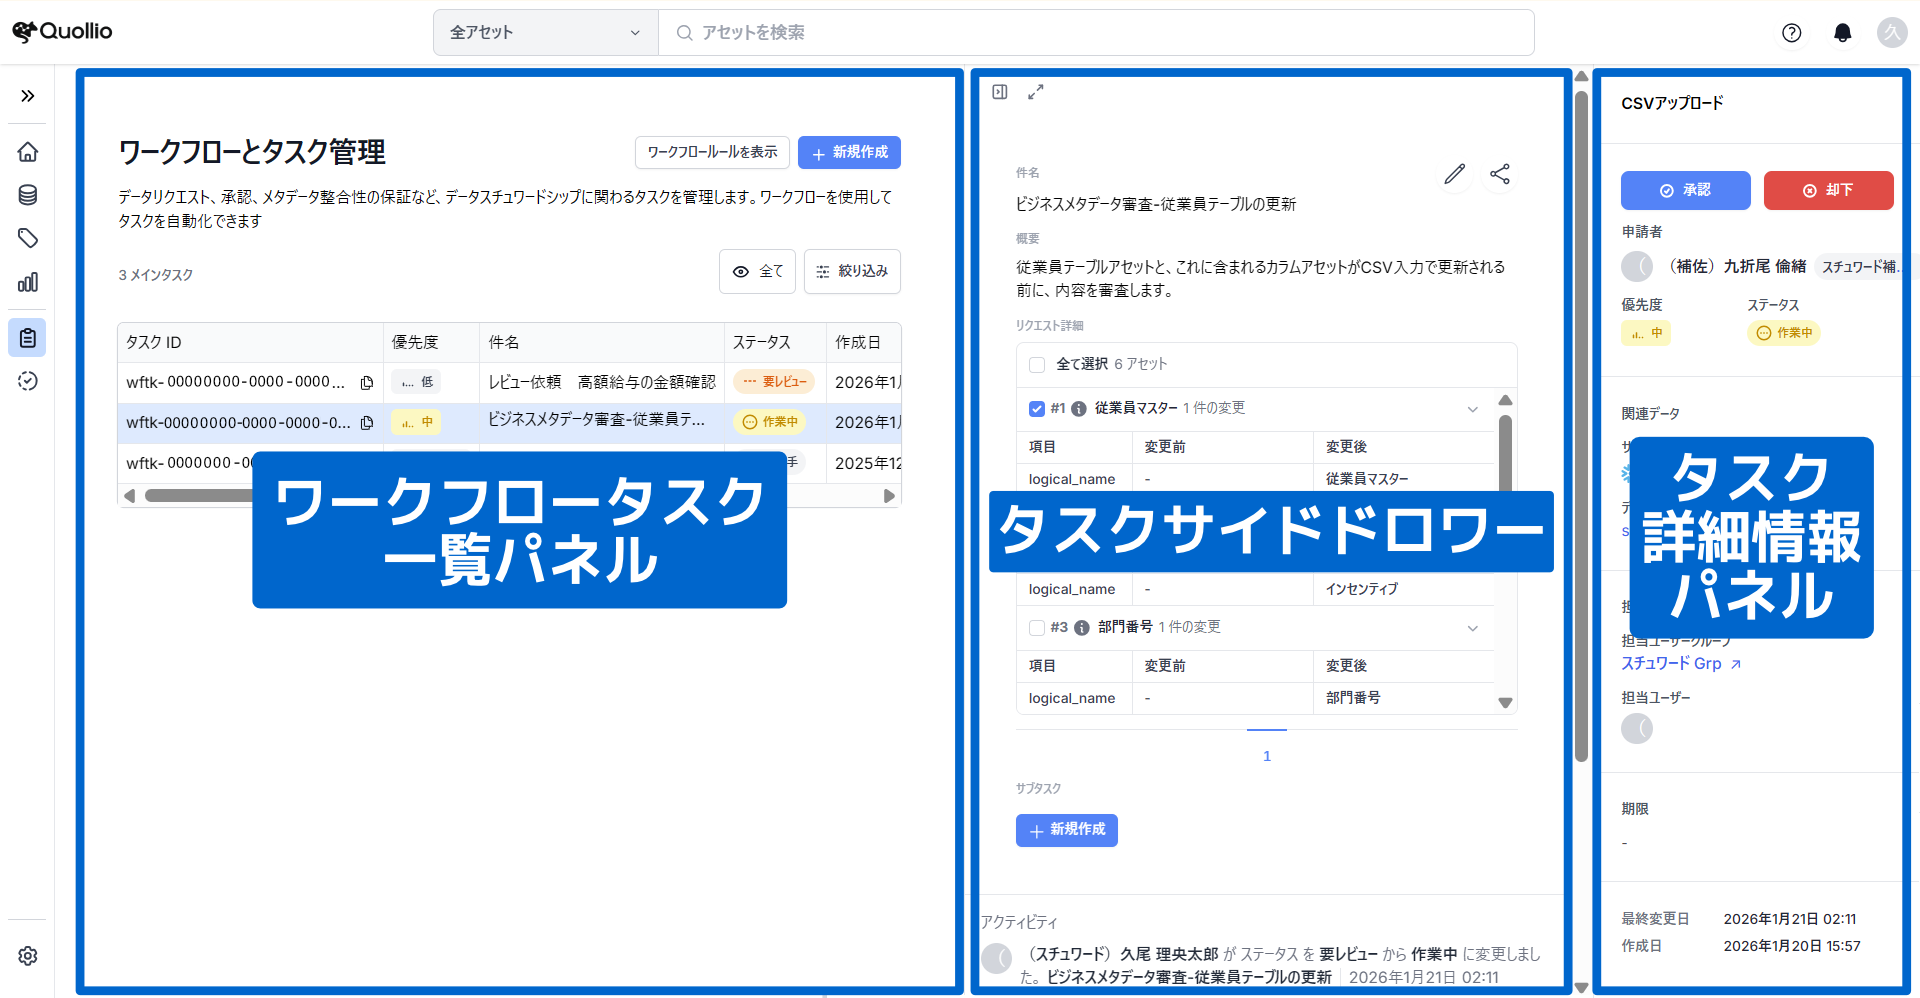Sort by the ステータス column header
Viewport: 1920px width, 998px height.
pos(775,343)
